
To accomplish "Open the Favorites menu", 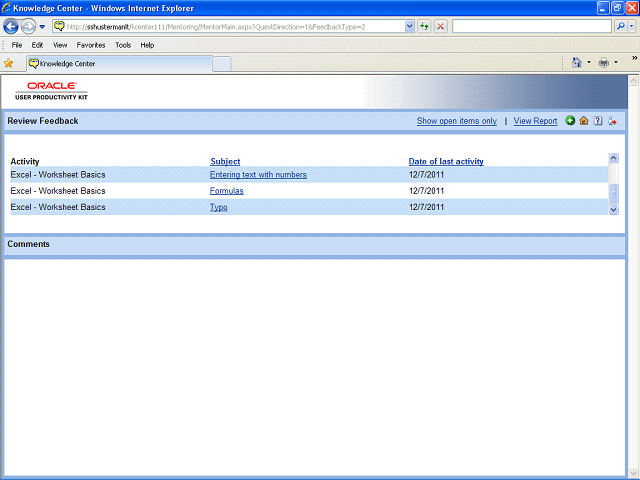I will [91, 45].
